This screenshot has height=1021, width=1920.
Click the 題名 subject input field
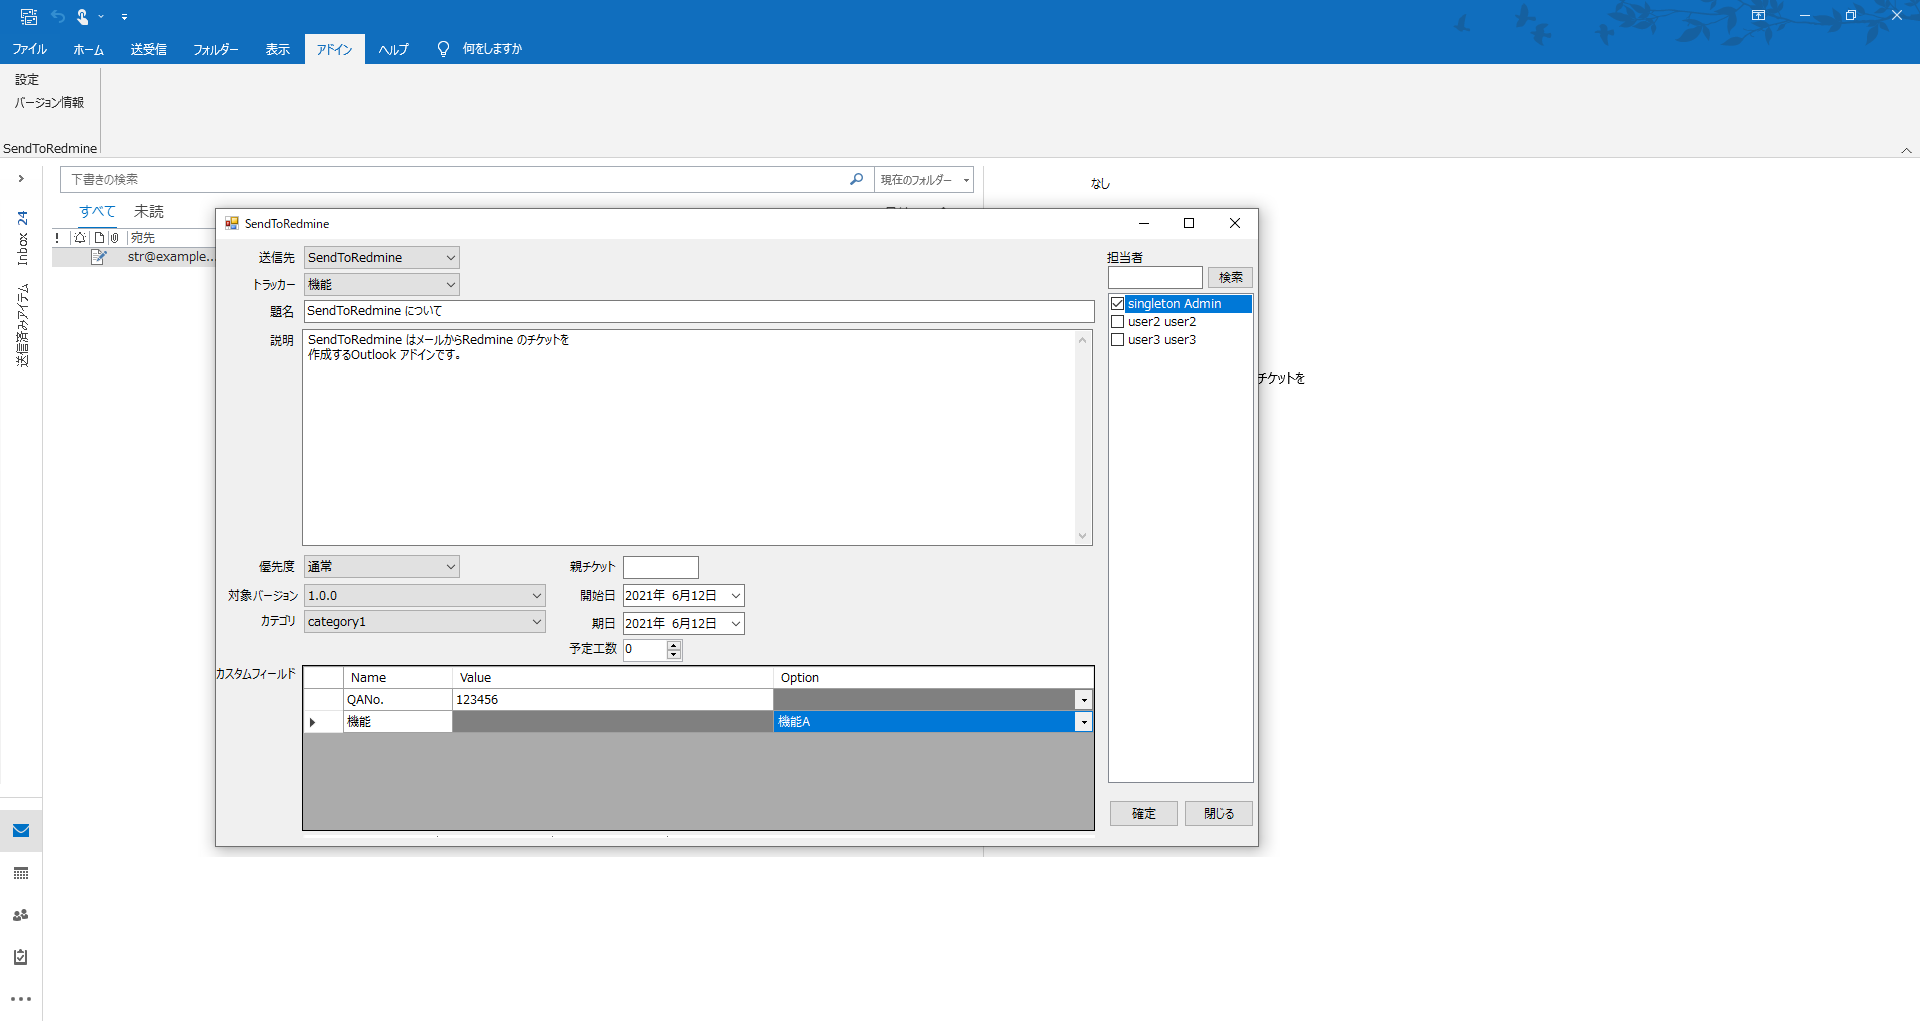click(699, 312)
